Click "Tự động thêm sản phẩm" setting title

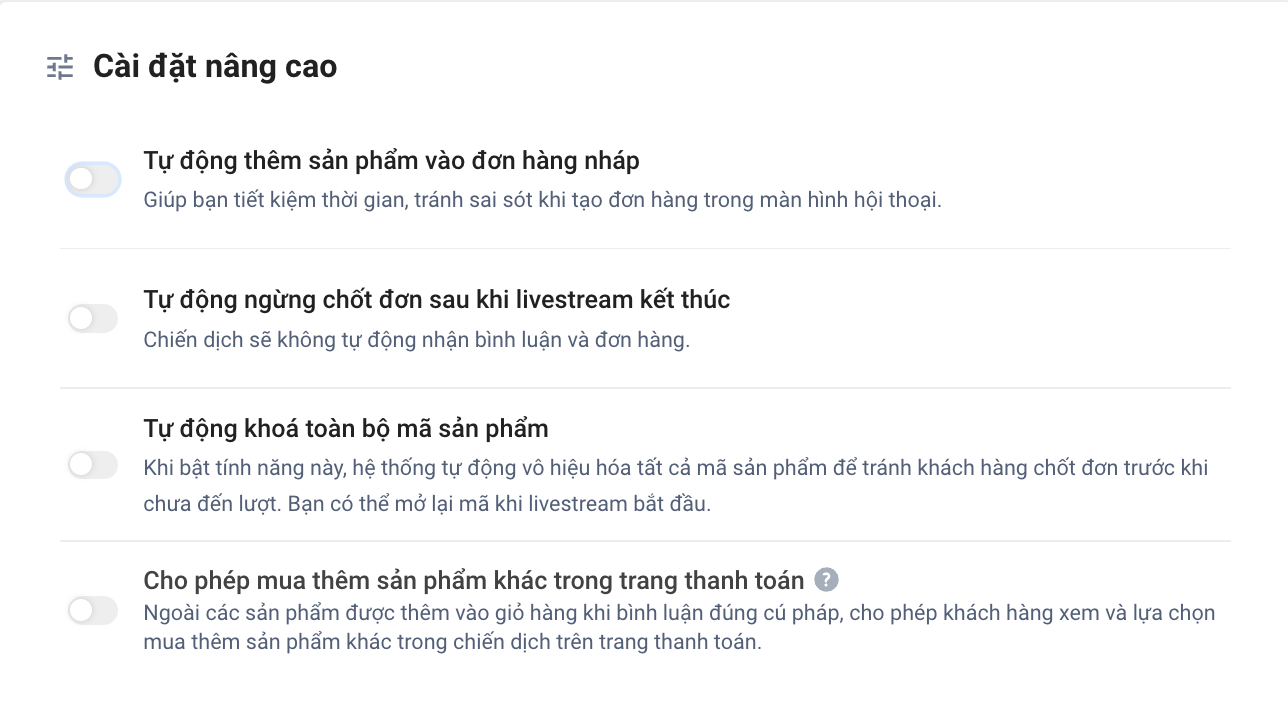[x=391, y=160]
